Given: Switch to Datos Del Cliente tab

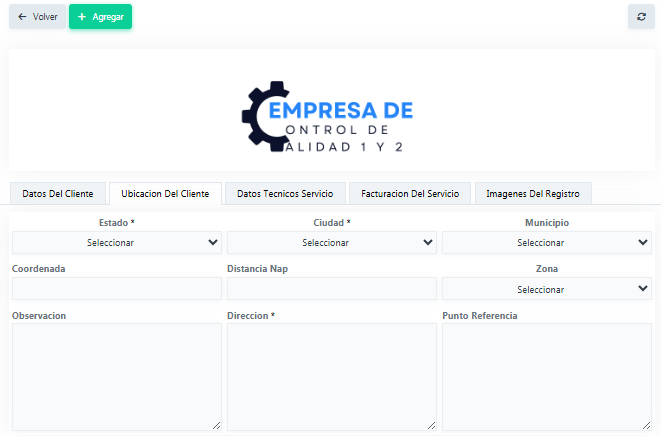Looking at the screenshot, I should [58, 193].
